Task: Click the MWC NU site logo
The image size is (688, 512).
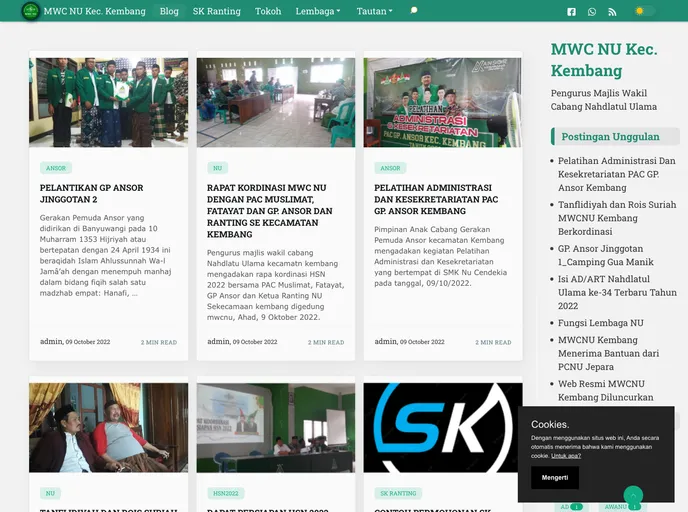Action: click(x=31, y=11)
